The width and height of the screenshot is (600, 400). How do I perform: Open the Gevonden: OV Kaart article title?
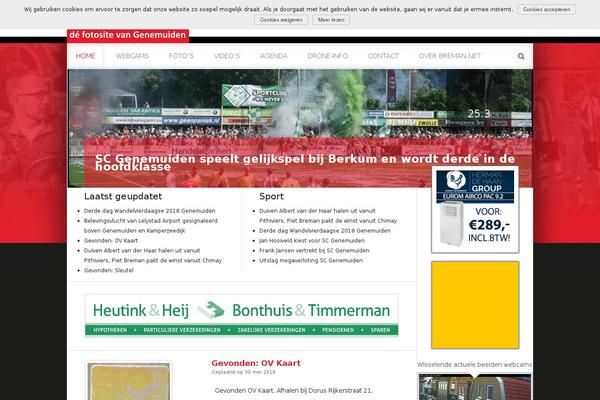pyautogui.click(x=256, y=363)
